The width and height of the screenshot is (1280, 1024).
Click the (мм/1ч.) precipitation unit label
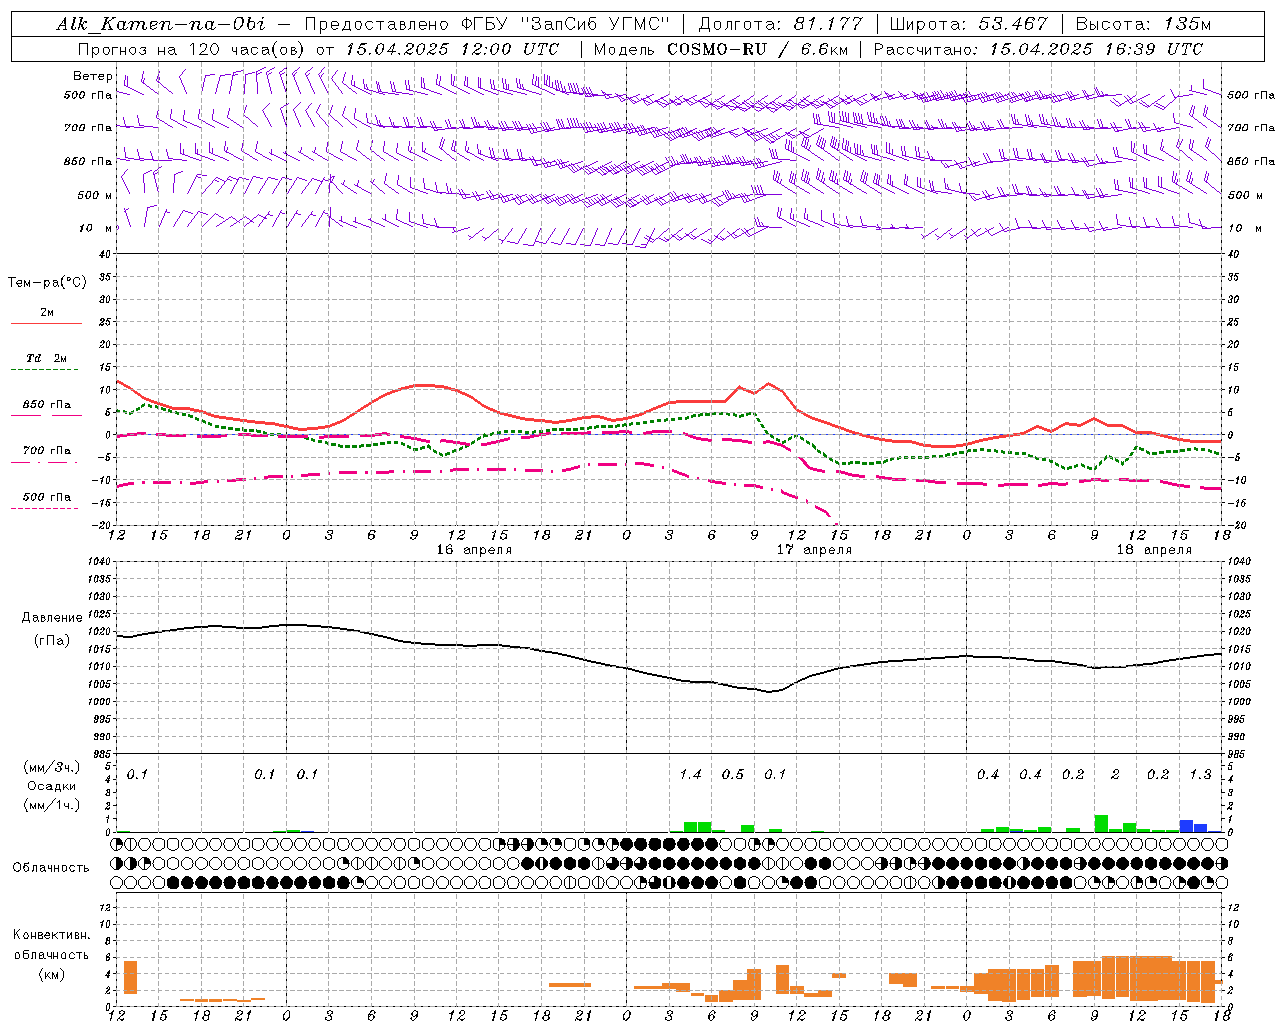pyautogui.click(x=51, y=805)
